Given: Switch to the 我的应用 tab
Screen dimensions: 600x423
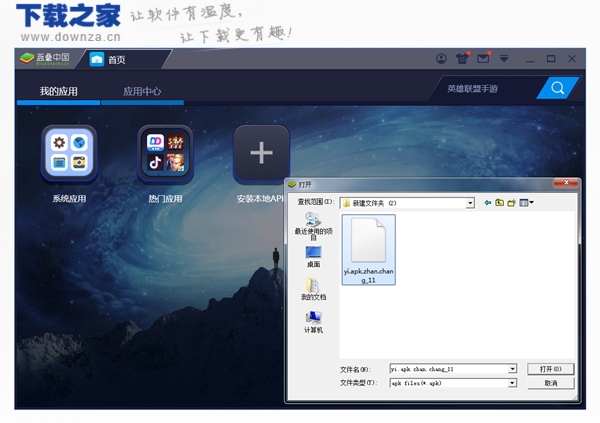Looking at the screenshot, I should point(58,91).
